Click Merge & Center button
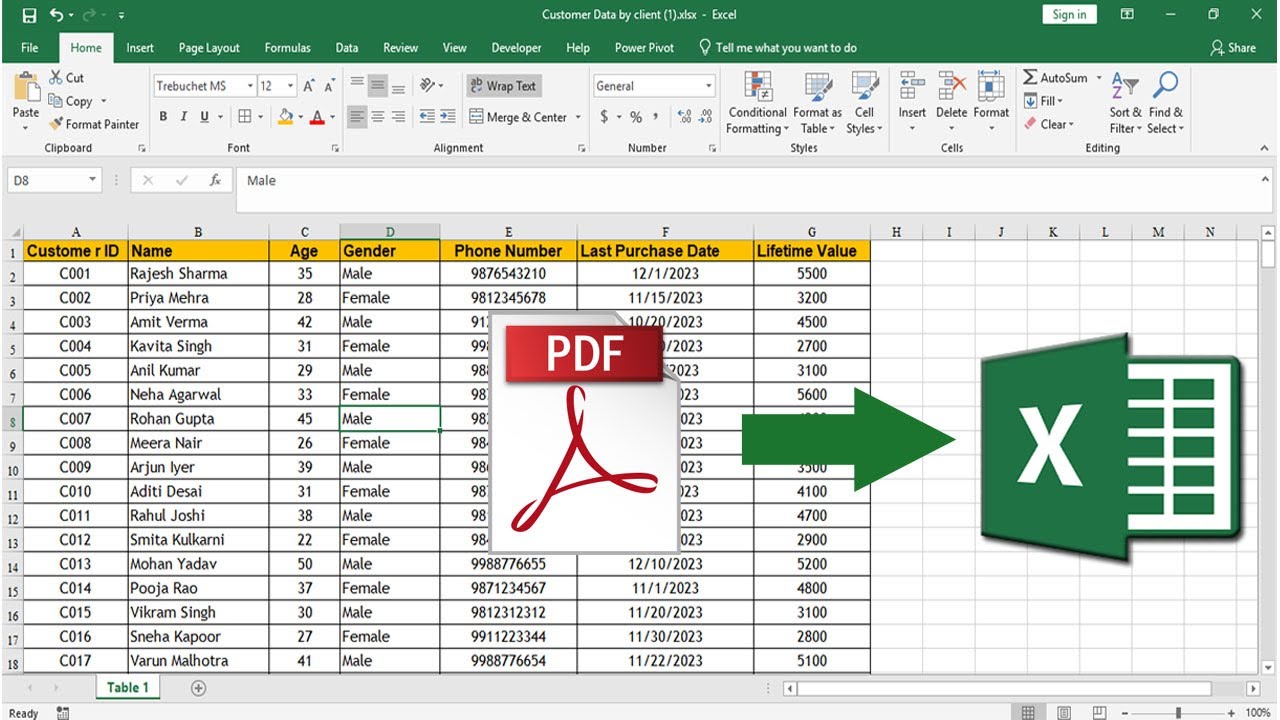1280x720 pixels. [x=518, y=117]
